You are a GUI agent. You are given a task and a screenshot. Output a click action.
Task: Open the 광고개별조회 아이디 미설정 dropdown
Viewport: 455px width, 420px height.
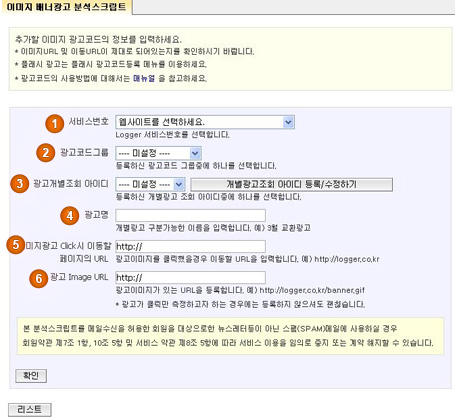click(x=150, y=184)
